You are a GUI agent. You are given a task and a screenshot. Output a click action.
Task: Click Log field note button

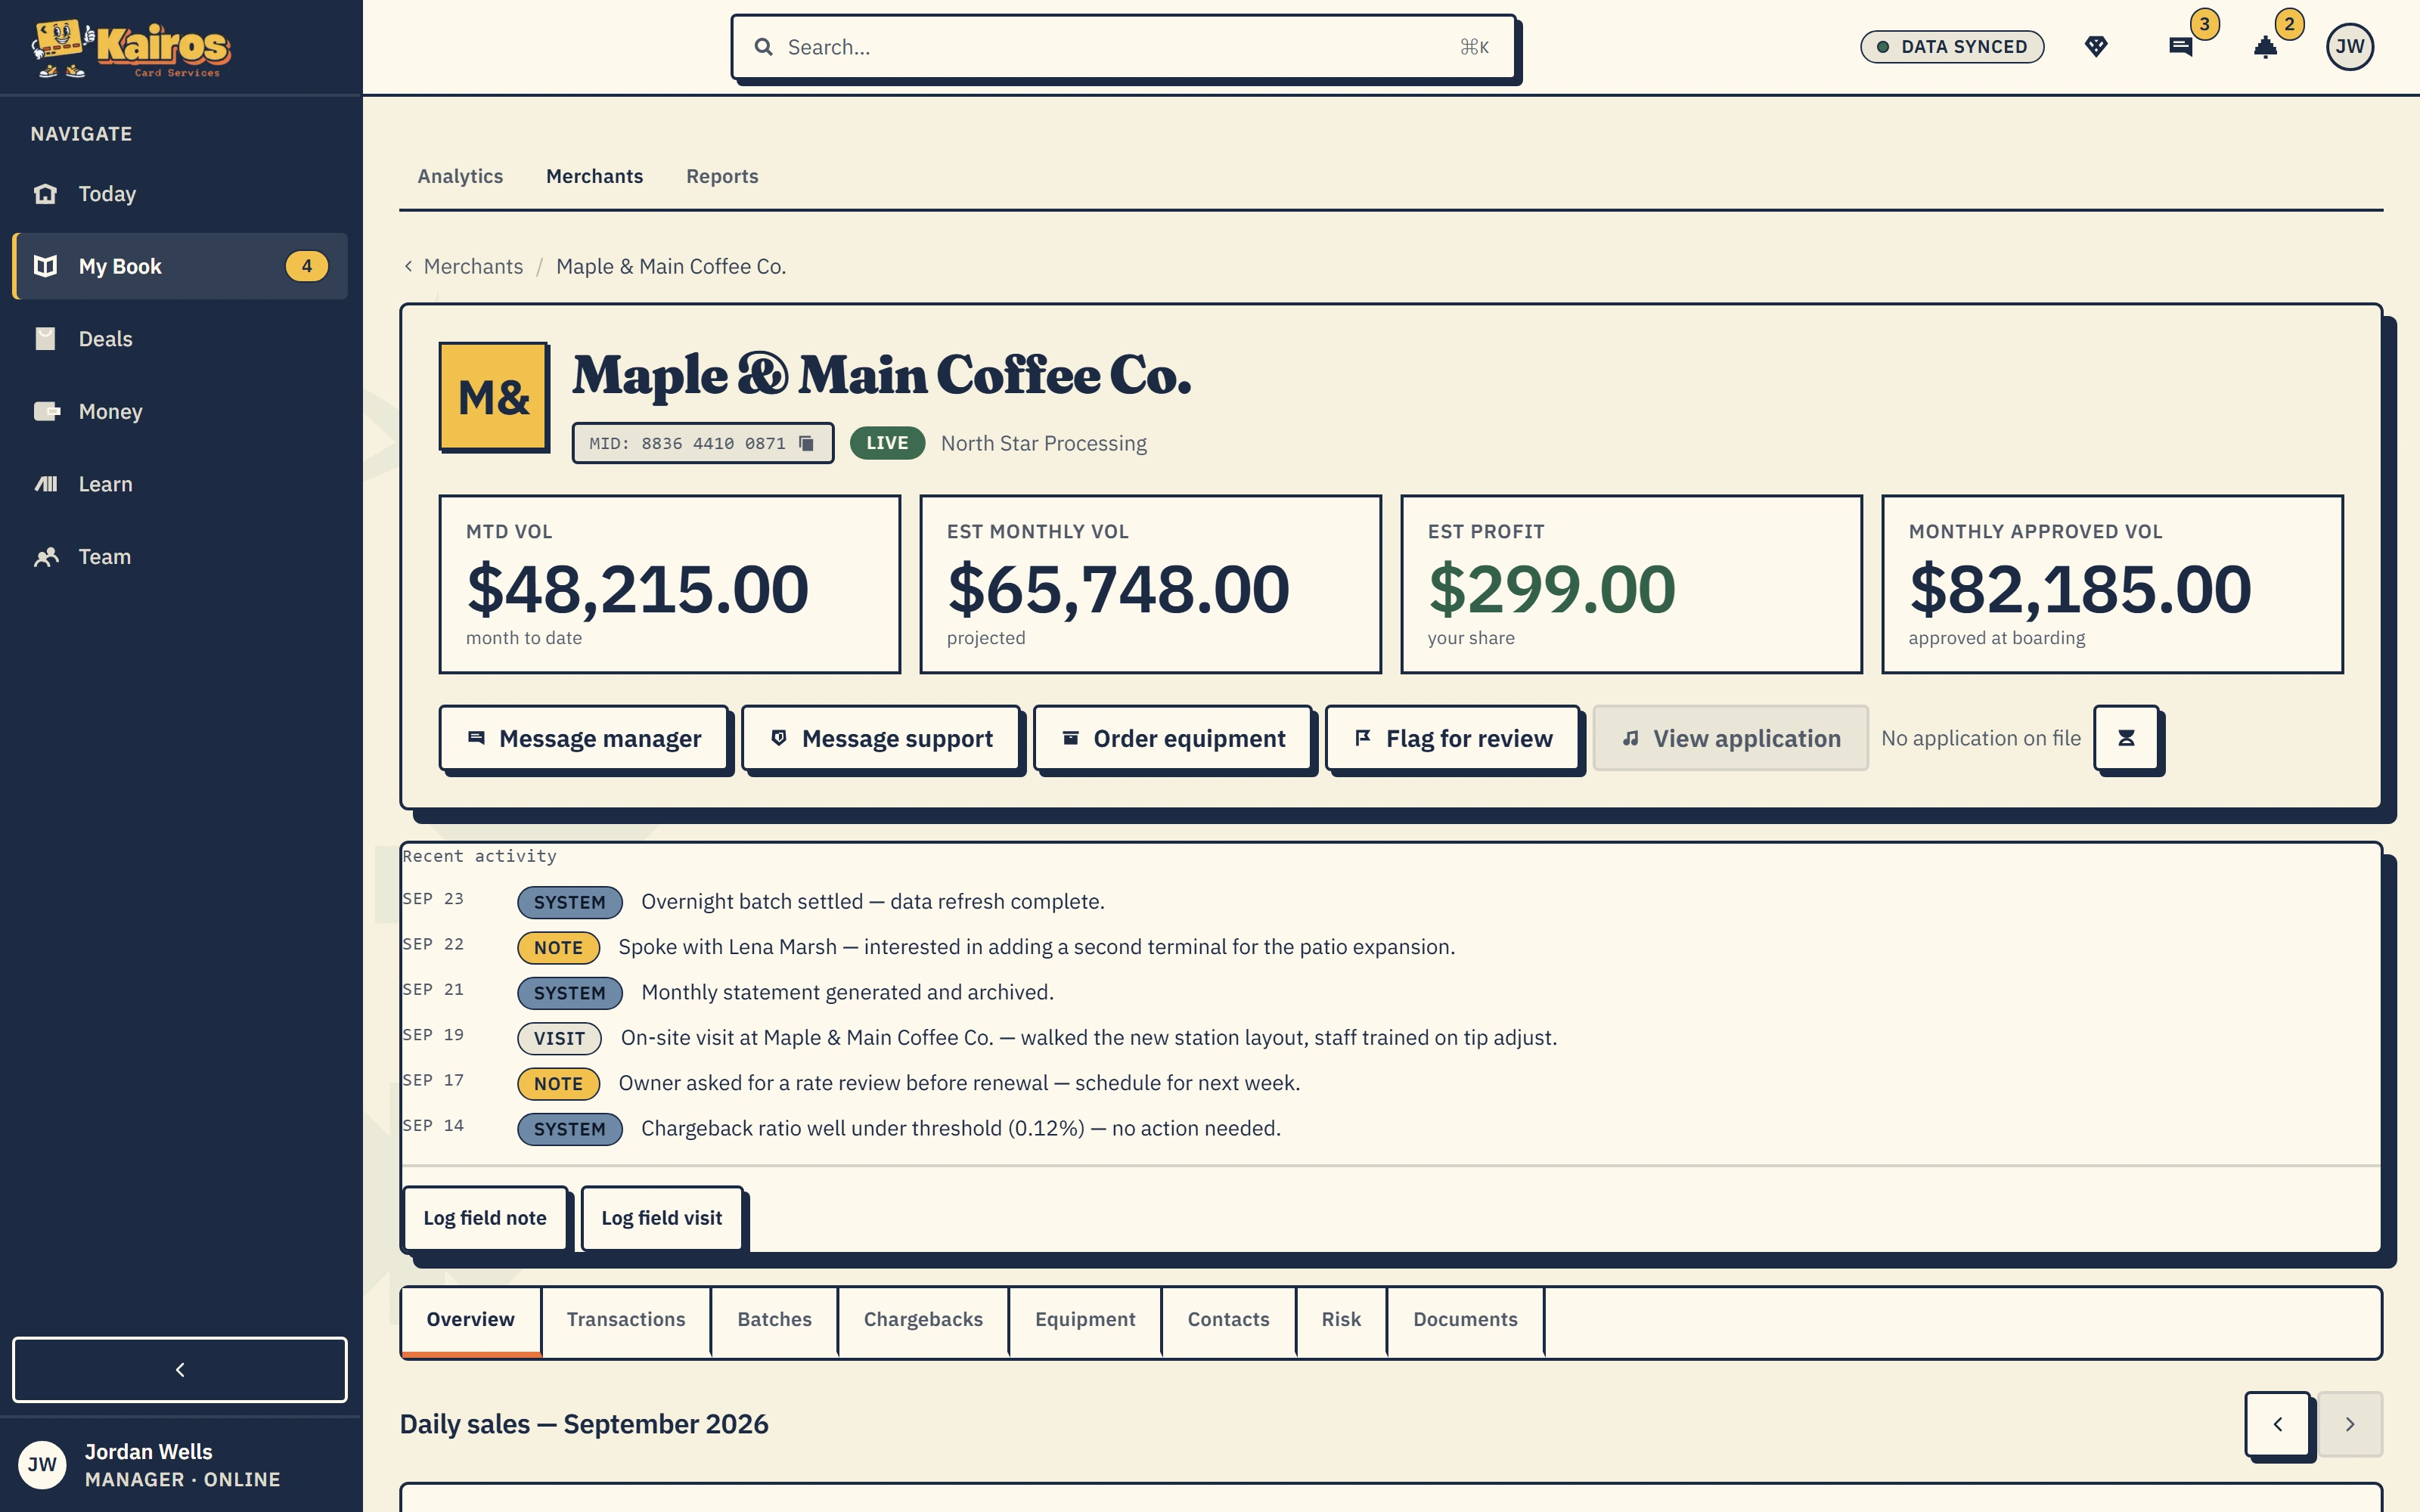pyautogui.click(x=485, y=1218)
